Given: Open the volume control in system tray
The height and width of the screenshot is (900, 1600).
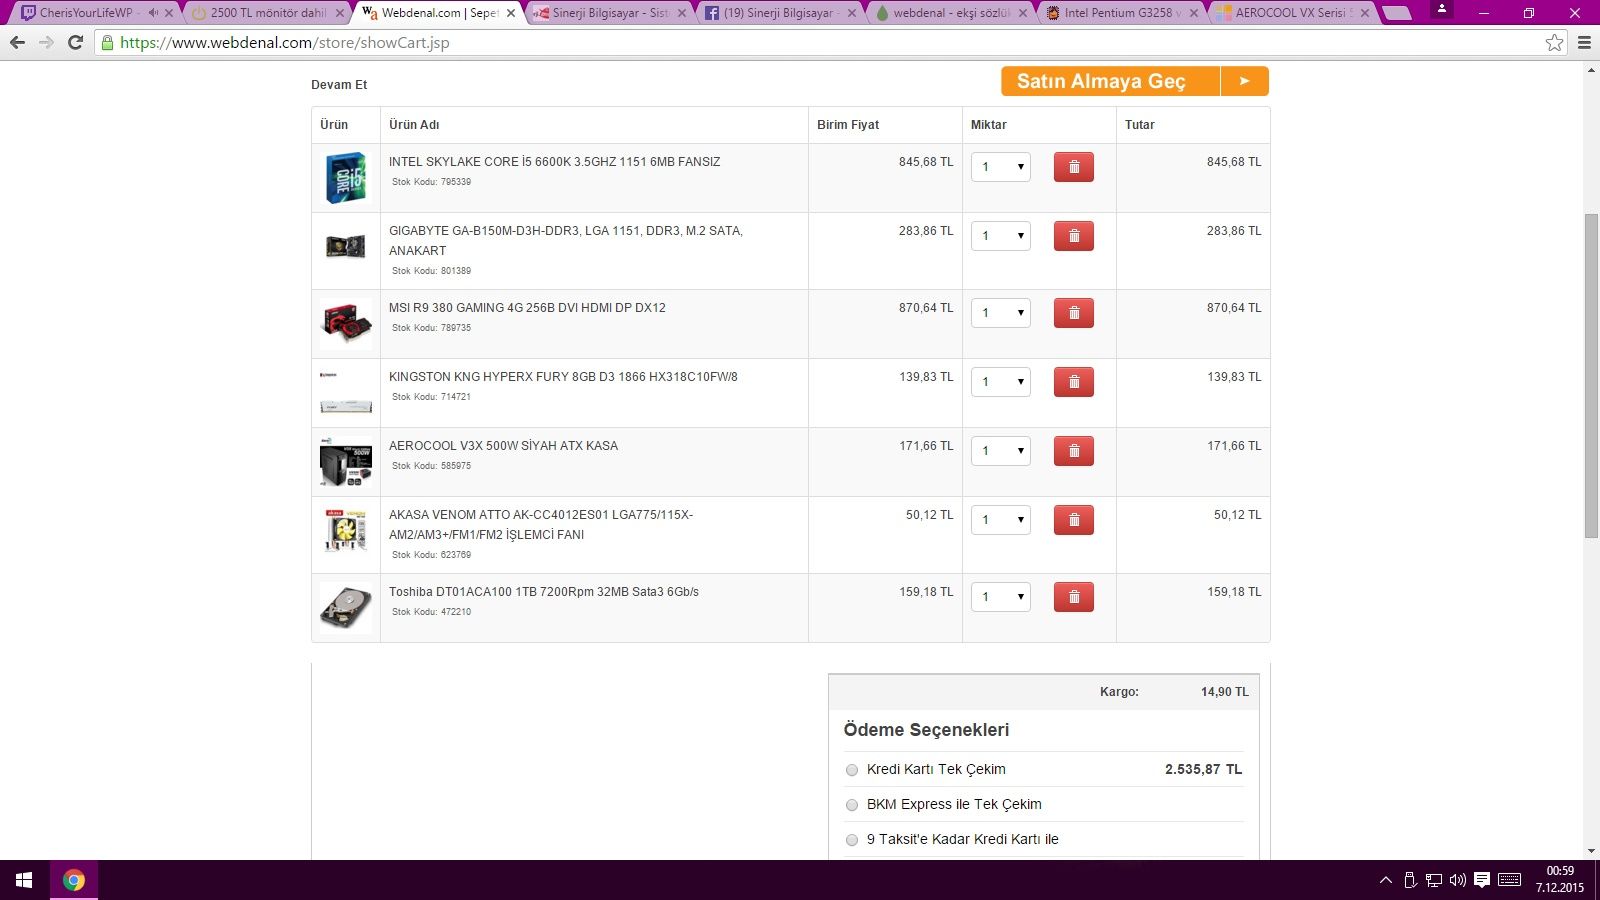Looking at the screenshot, I should pos(1457,880).
